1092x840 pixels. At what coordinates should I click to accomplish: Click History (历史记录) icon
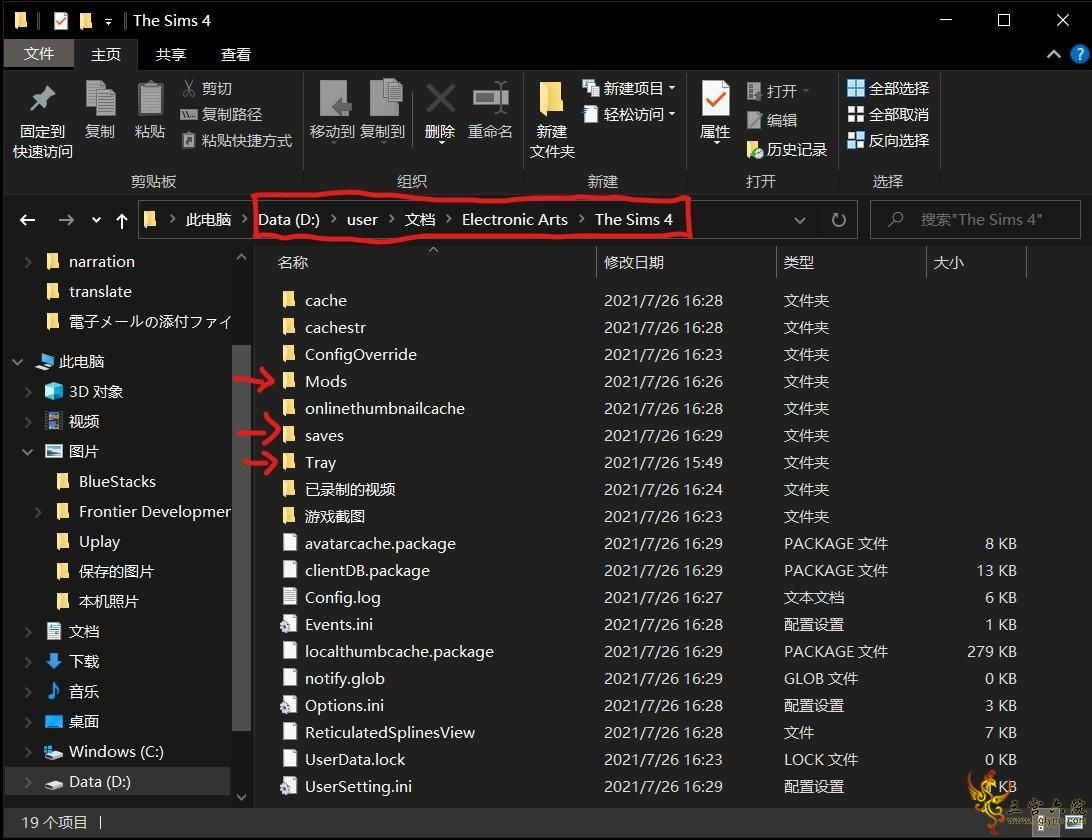(754, 149)
